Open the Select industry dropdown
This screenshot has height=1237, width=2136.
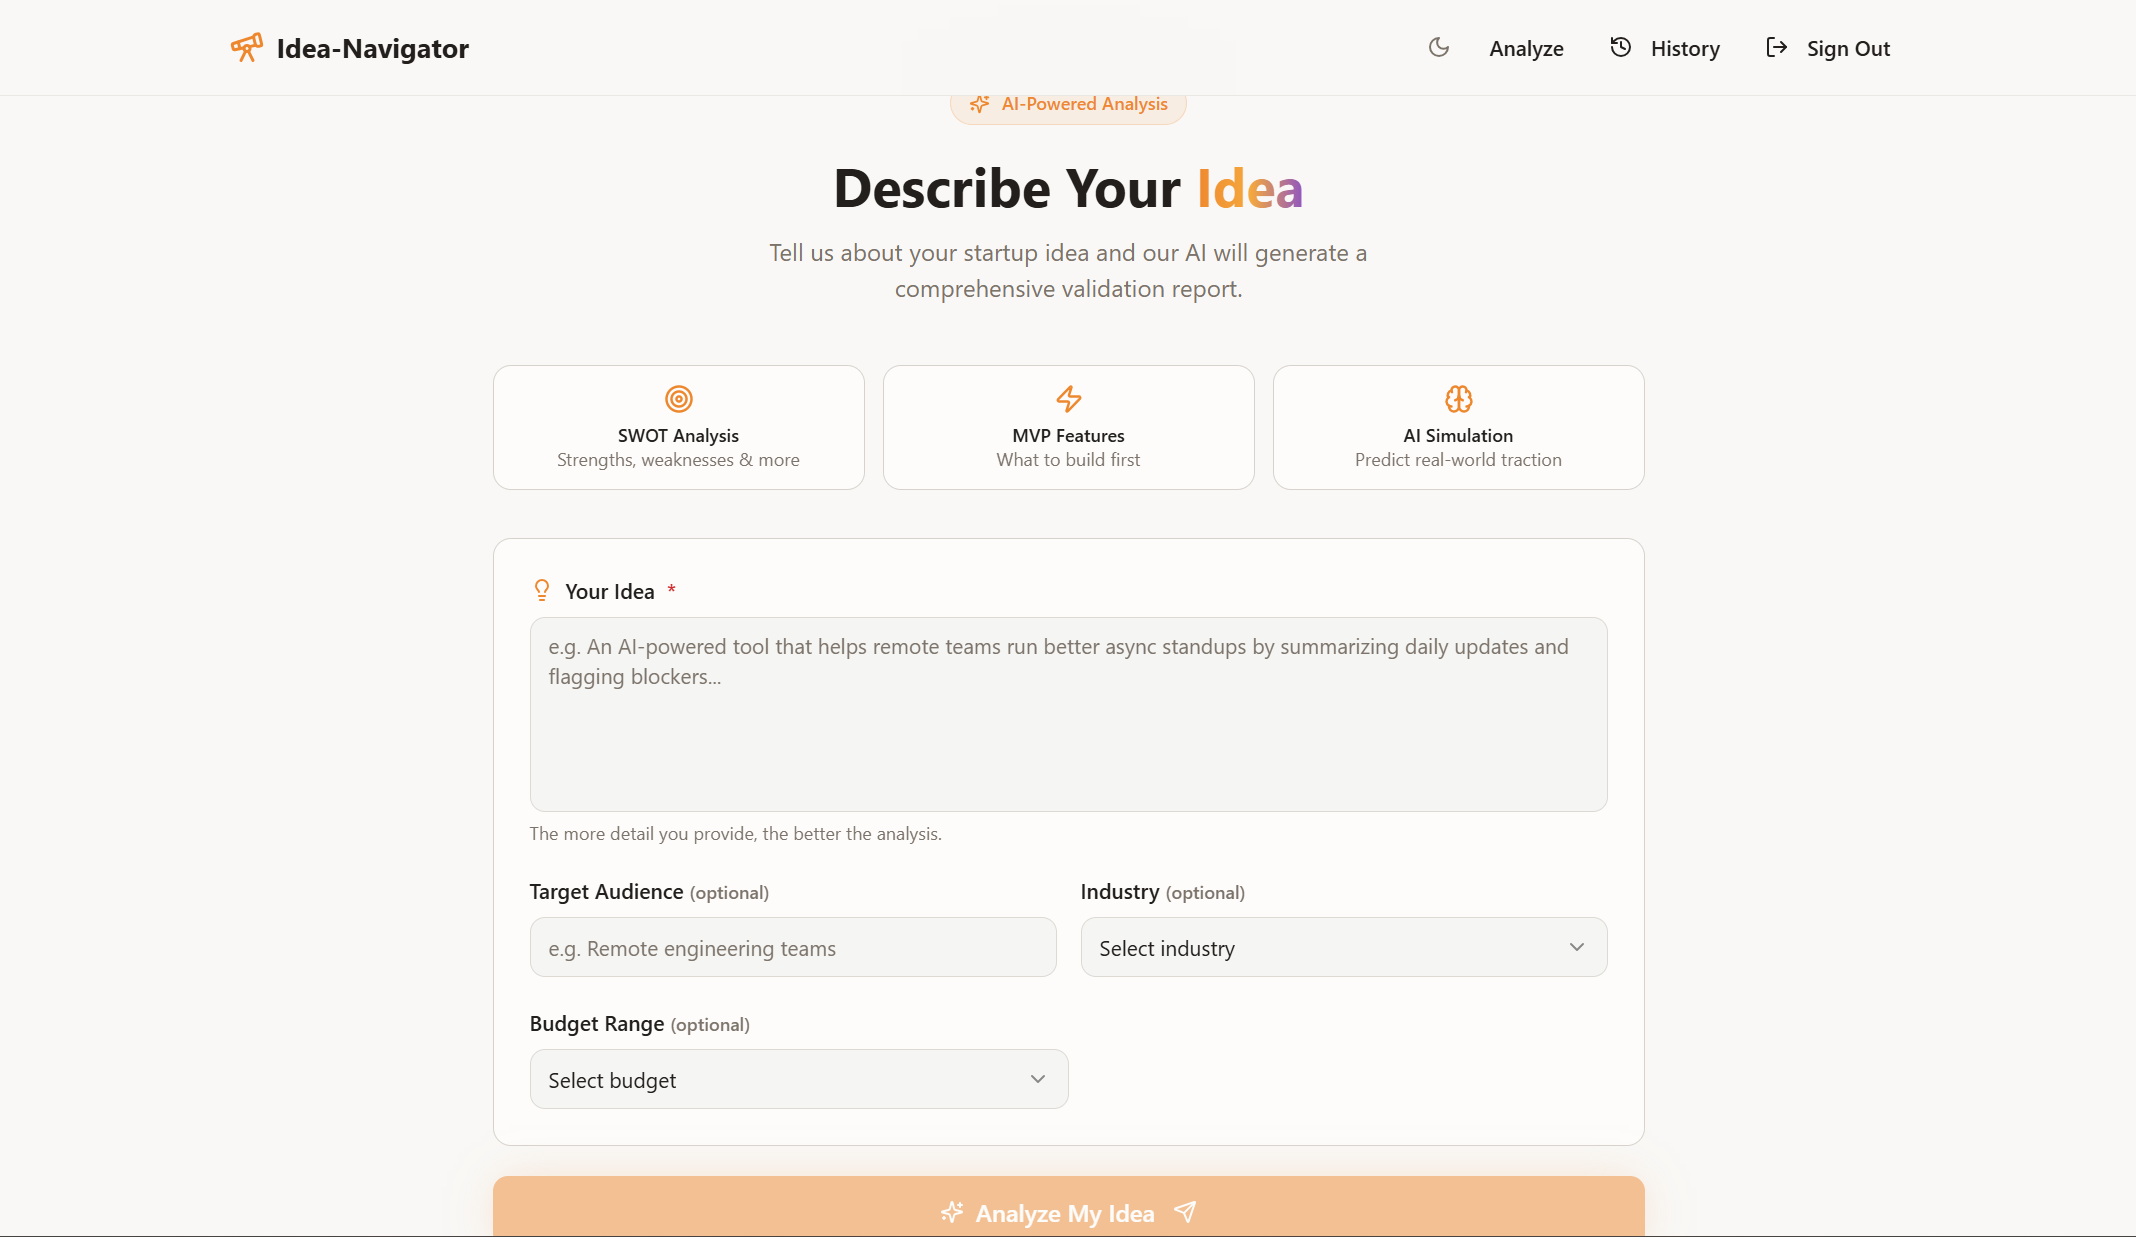coord(1342,947)
